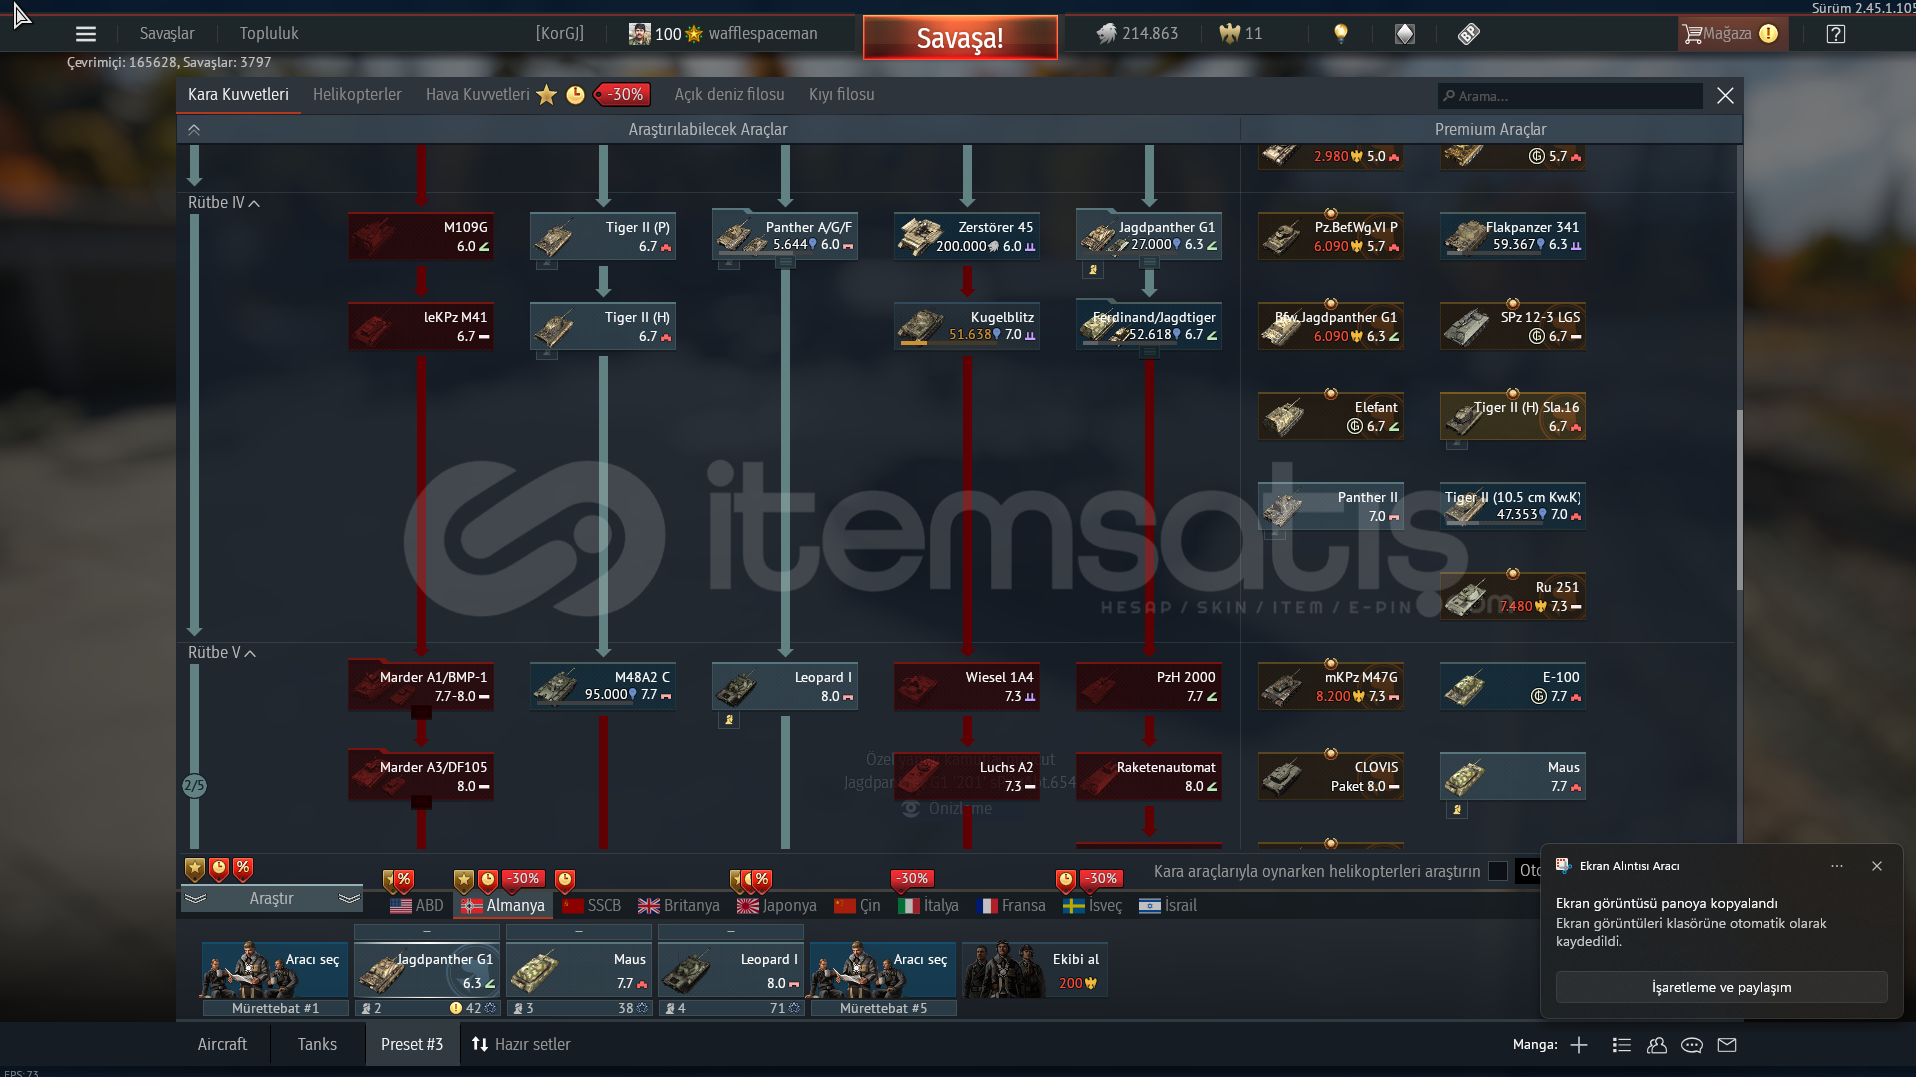This screenshot has width=1916, height=1077.
Task: Select the İsveç nation
Action: (x=1092, y=905)
